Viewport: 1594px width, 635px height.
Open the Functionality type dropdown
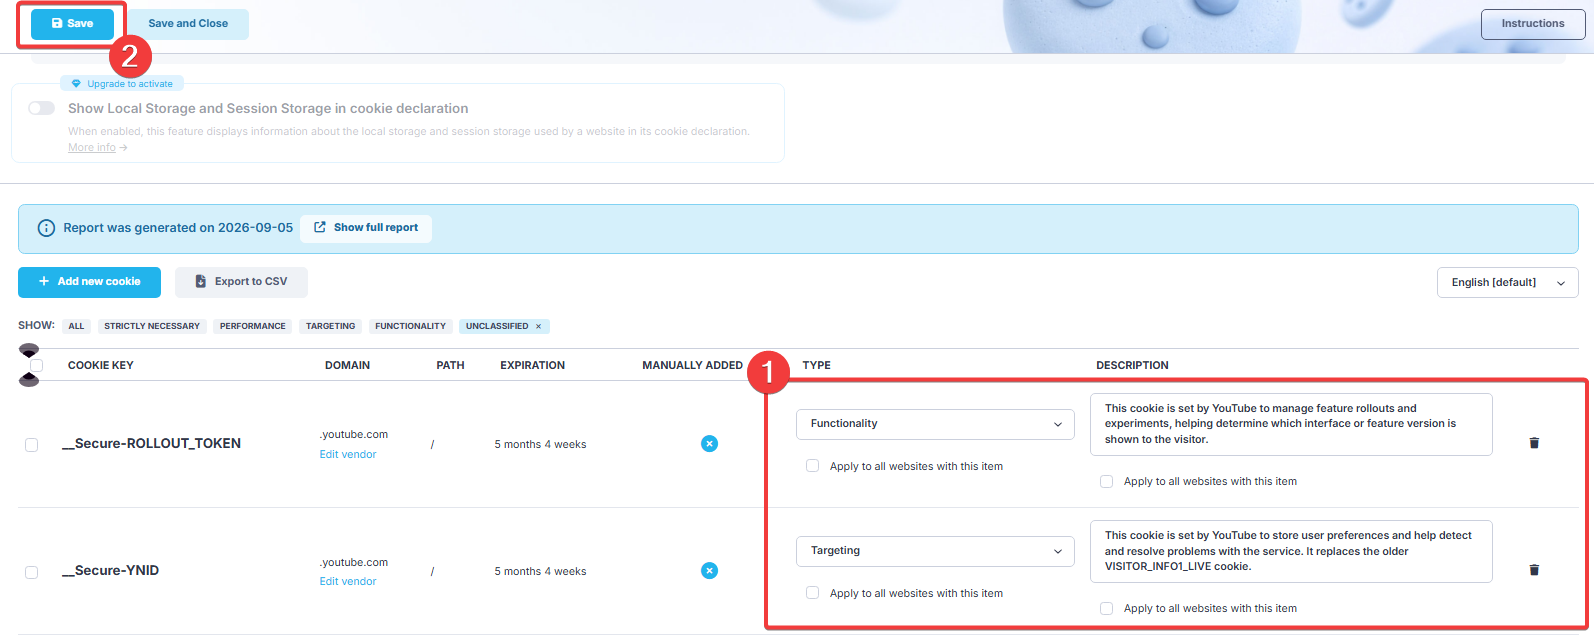pyautogui.click(x=935, y=424)
